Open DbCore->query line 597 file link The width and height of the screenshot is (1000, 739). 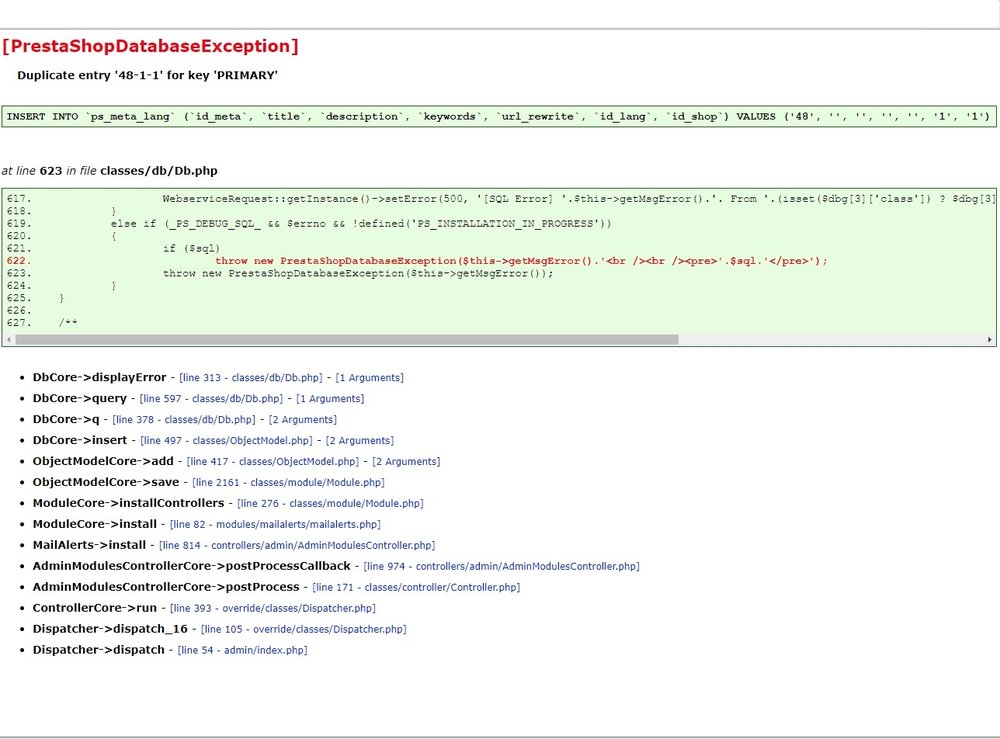(211, 399)
